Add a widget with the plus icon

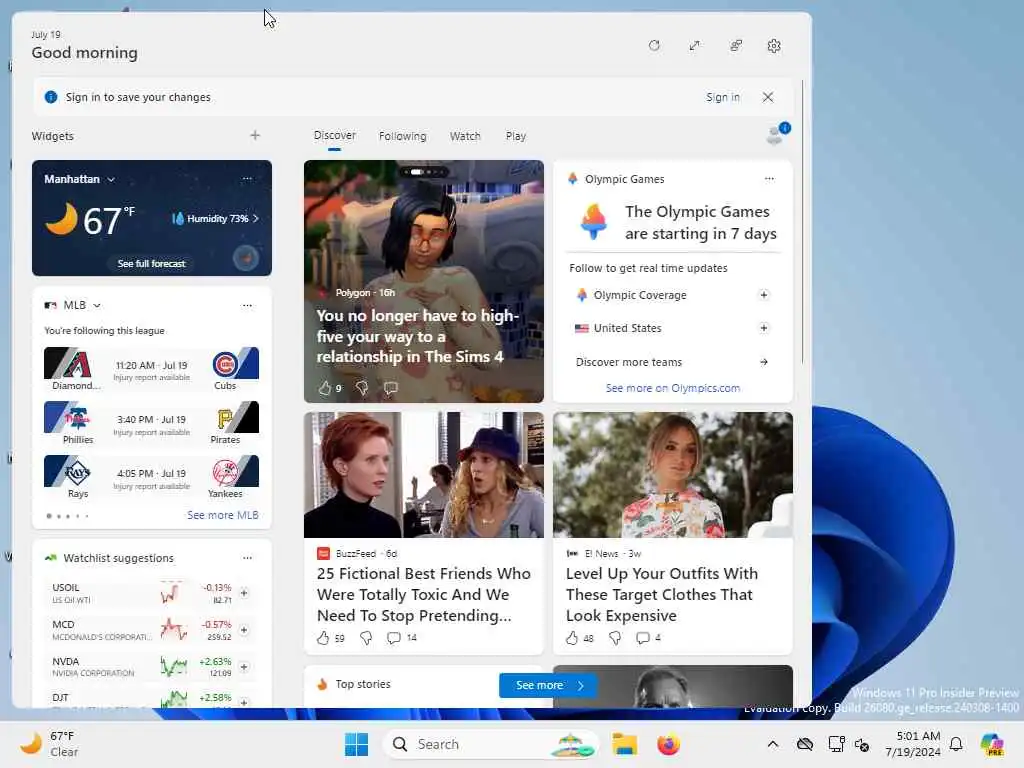(255, 135)
